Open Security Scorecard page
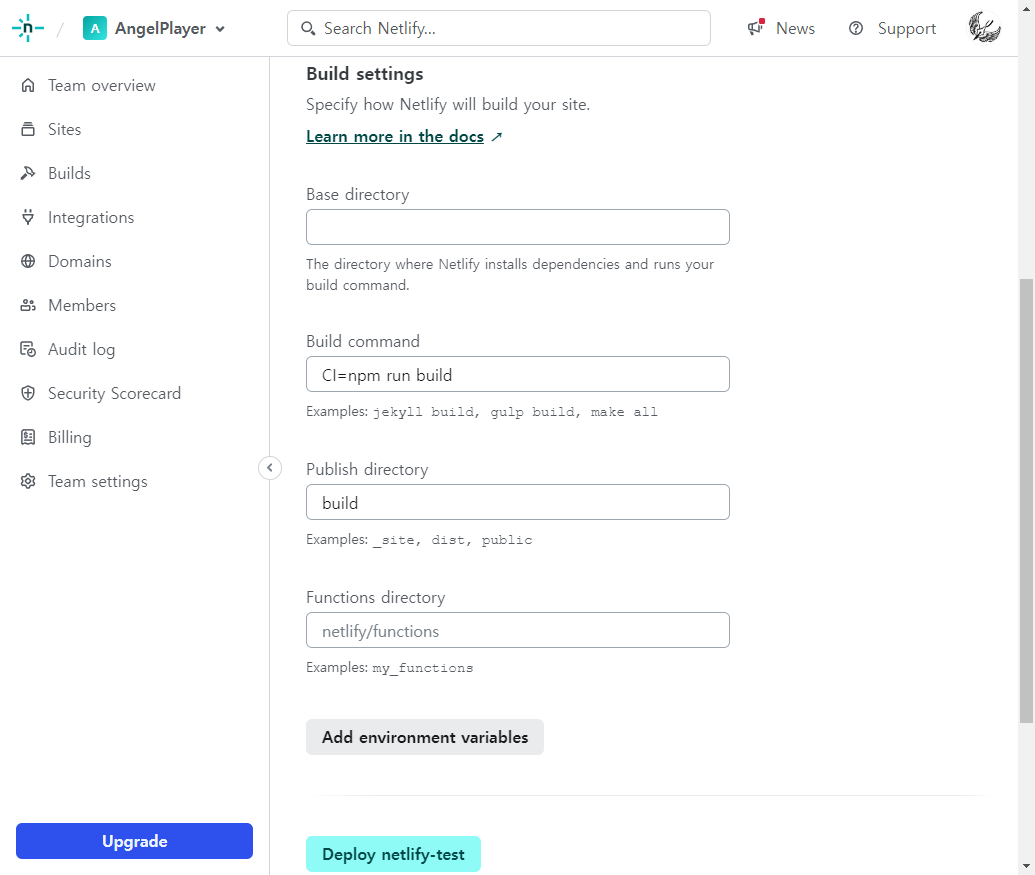 pyautogui.click(x=114, y=393)
